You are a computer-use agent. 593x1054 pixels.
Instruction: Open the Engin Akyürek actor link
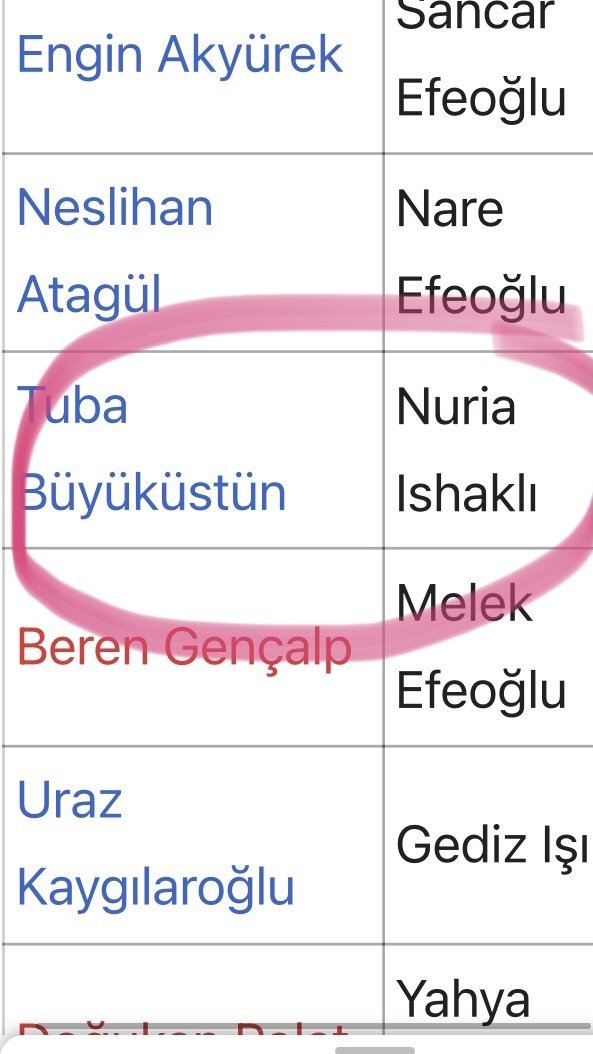pos(180,55)
